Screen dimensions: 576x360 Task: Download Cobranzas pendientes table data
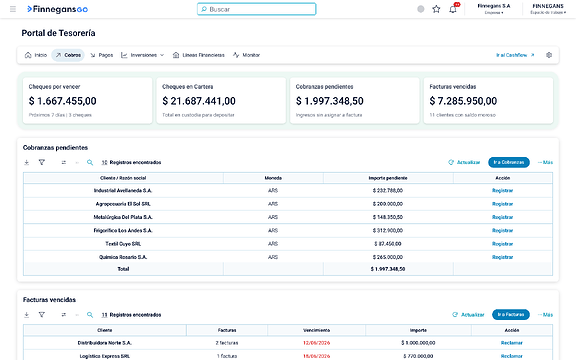[x=27, y=162]
